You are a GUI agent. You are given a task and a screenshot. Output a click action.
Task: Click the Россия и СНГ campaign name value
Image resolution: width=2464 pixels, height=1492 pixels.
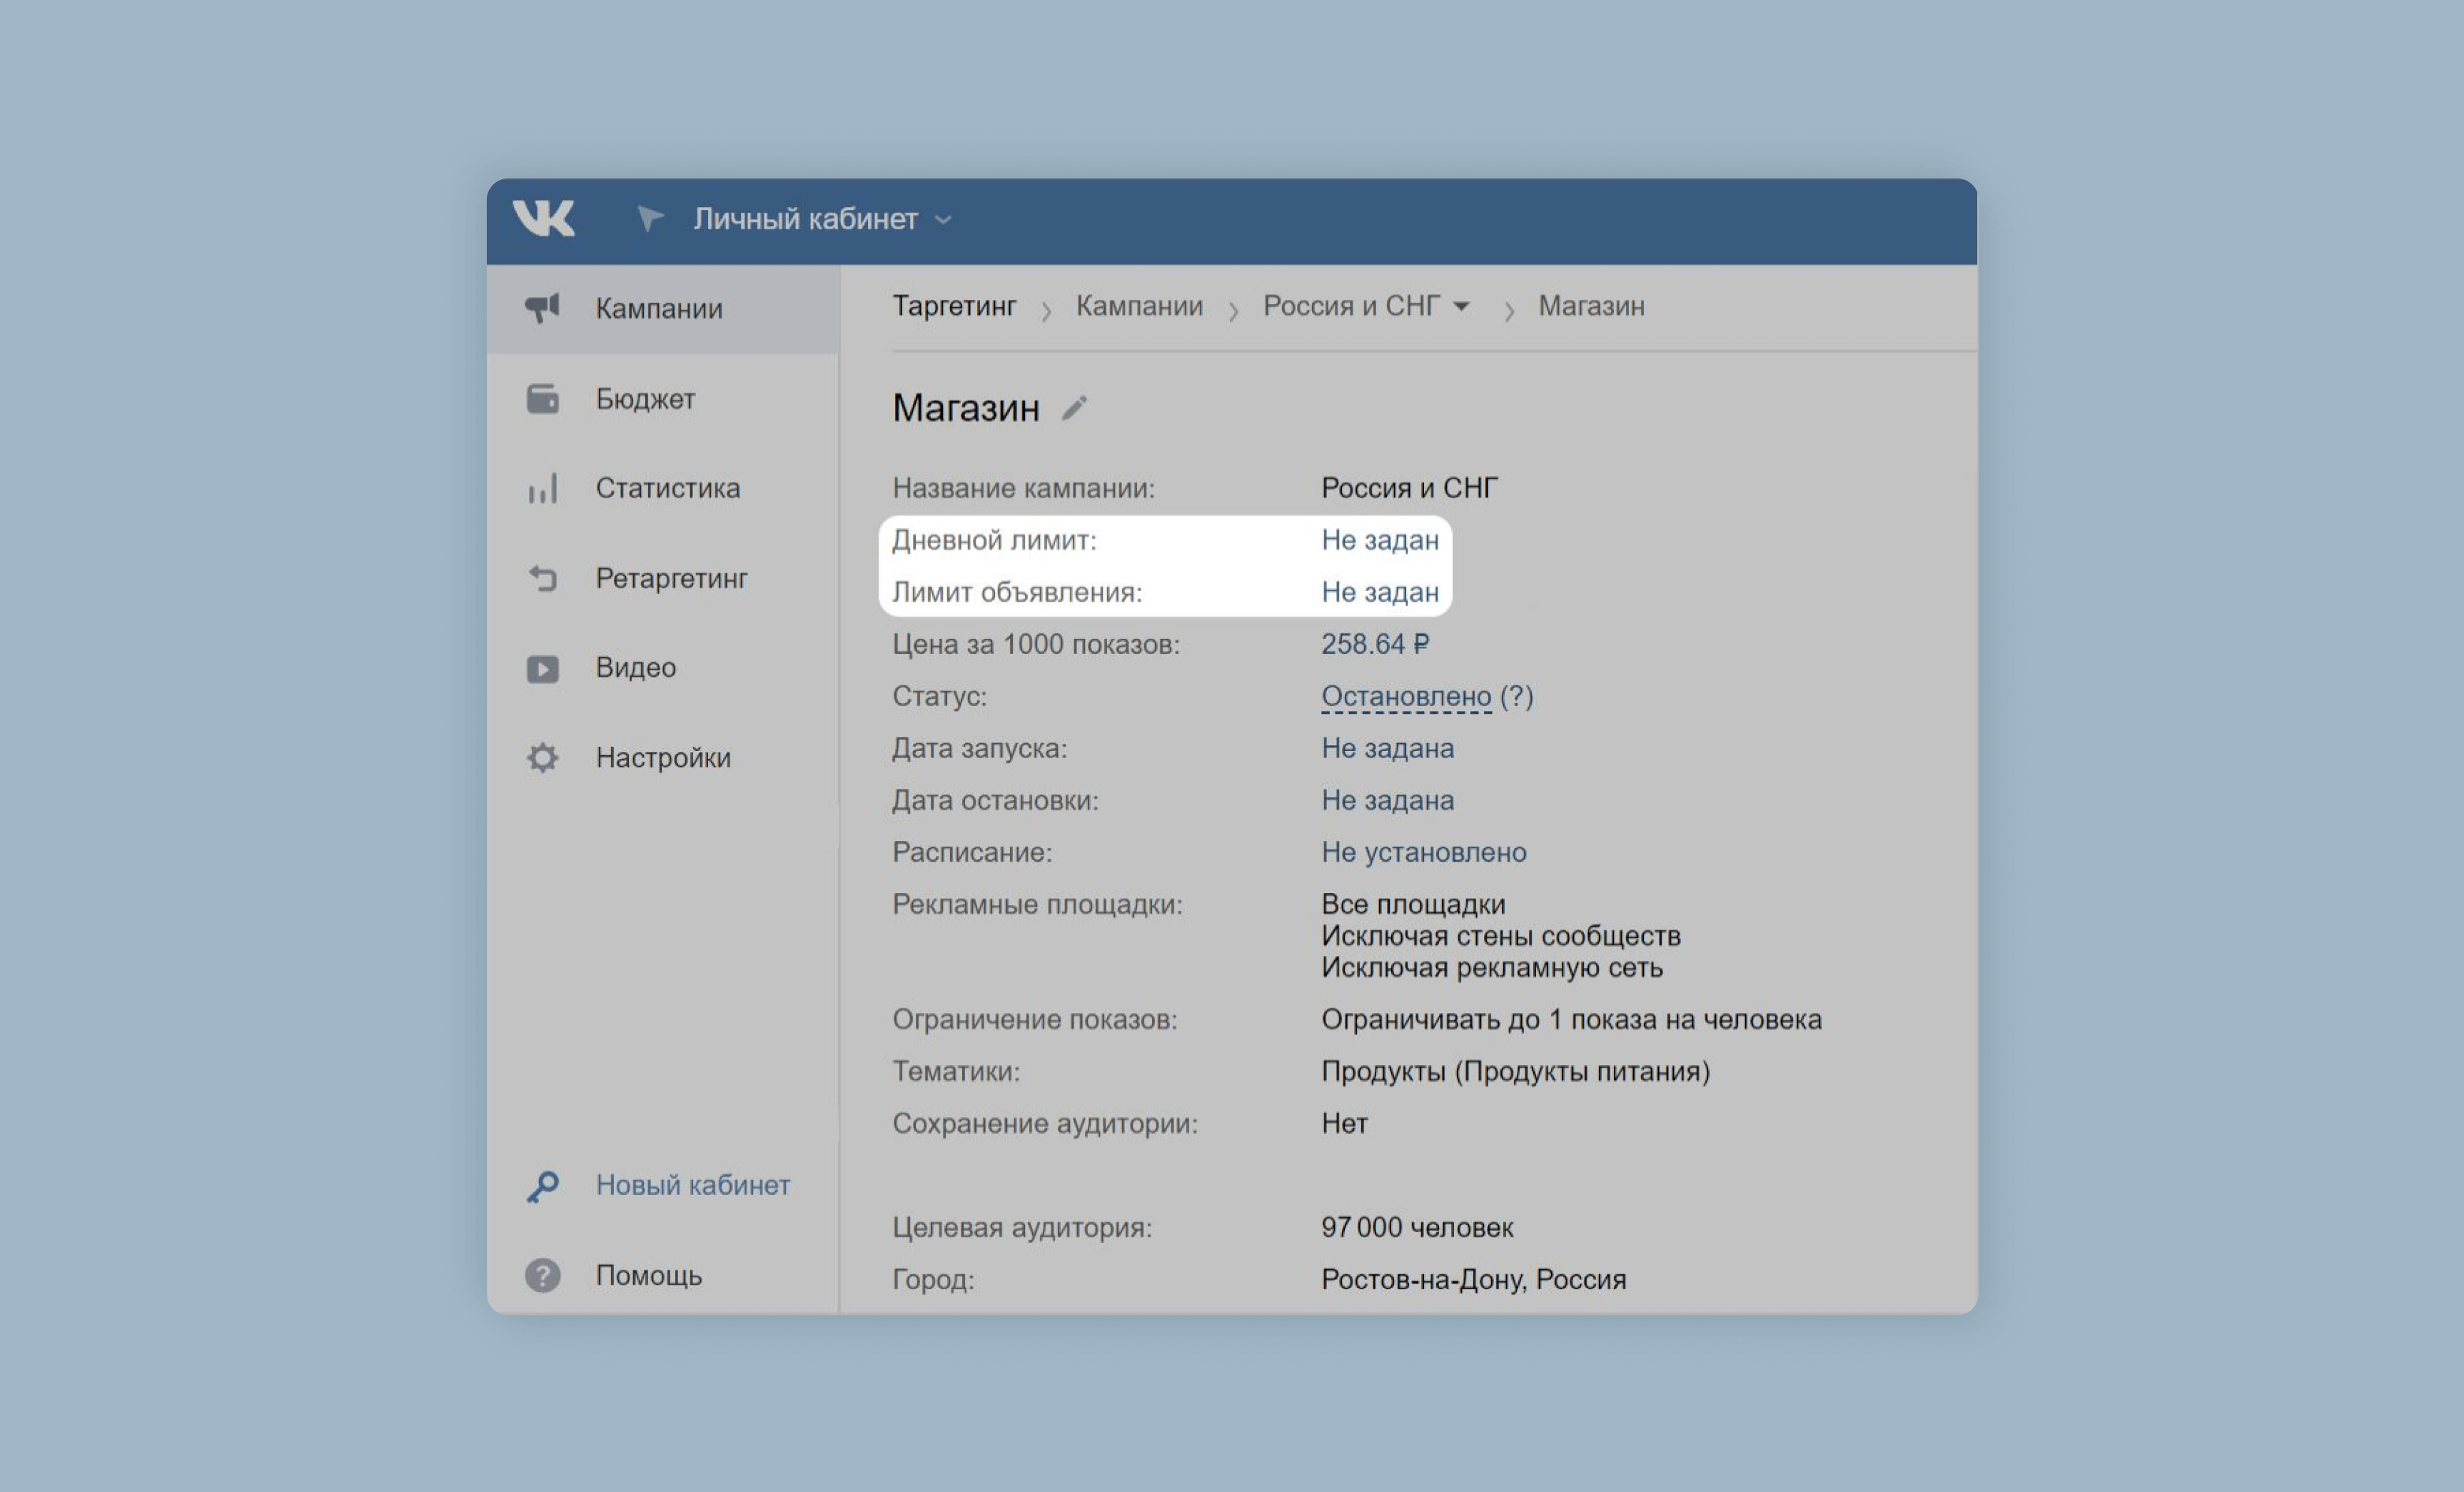coord(1410,488)
